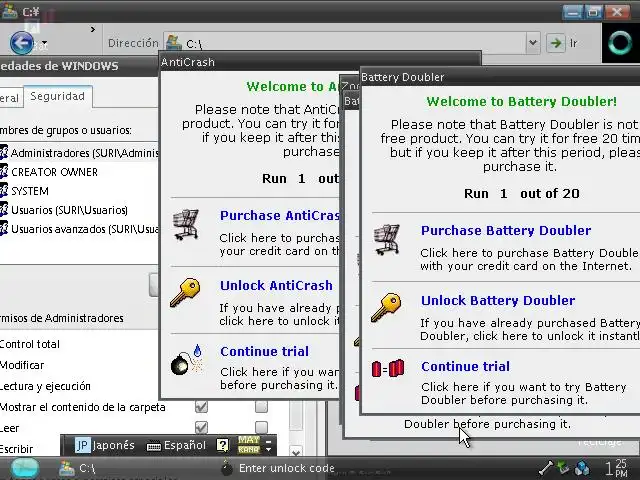
Task: Click the AntiCrash window title bar
Action: pyautogui.click(x=320, y=62)
